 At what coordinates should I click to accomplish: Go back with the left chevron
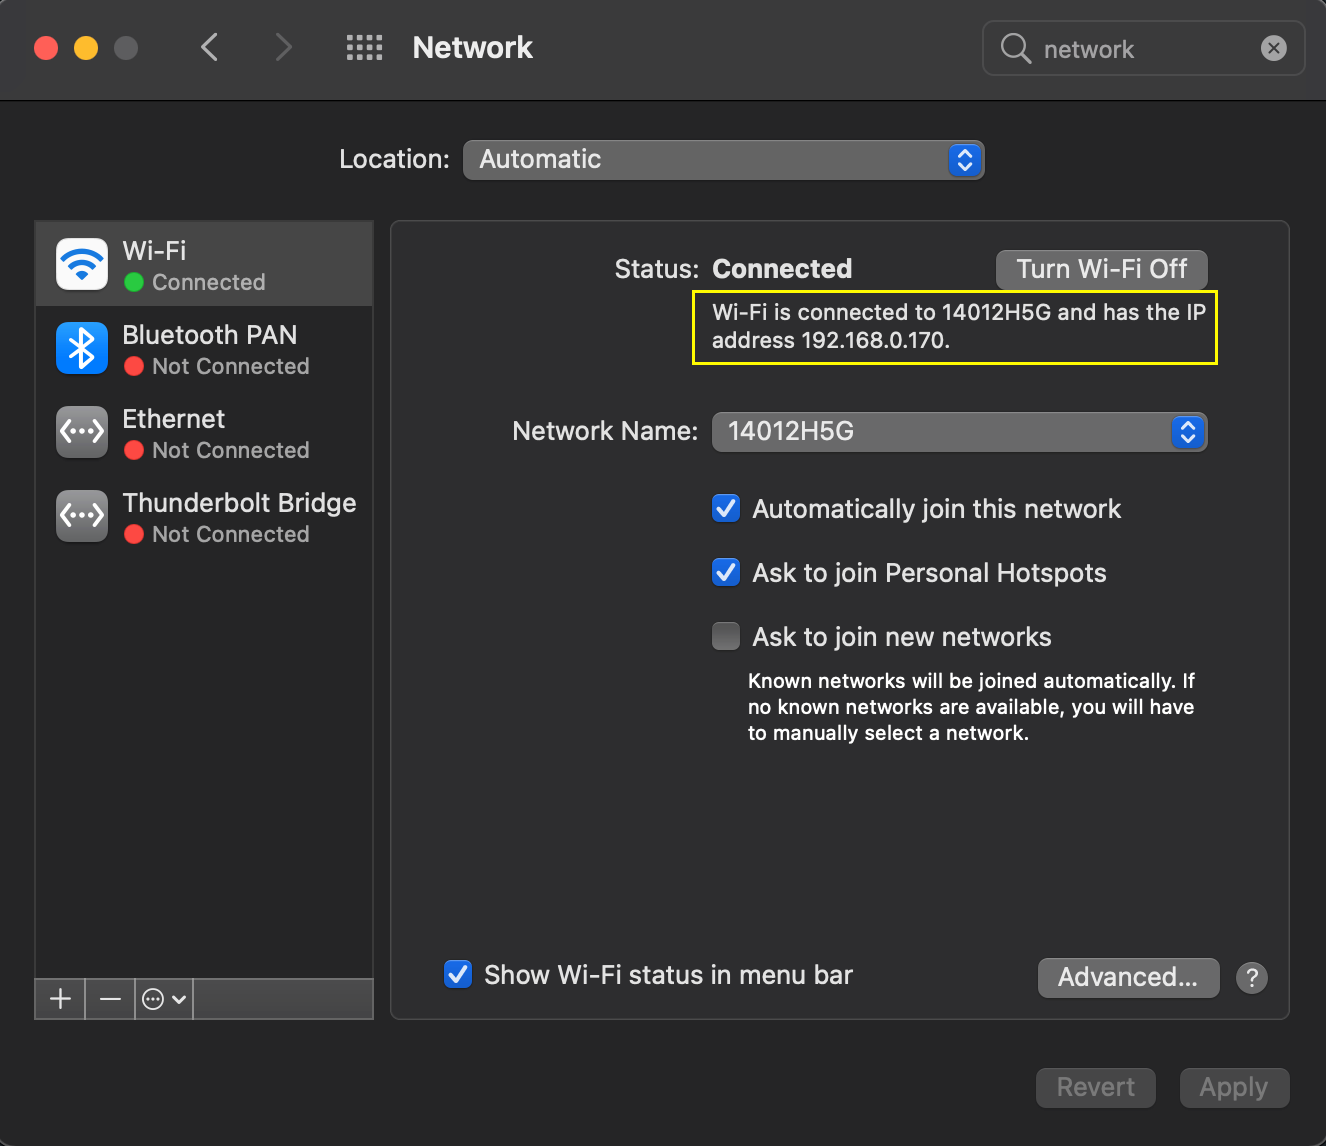pos(209,47)
